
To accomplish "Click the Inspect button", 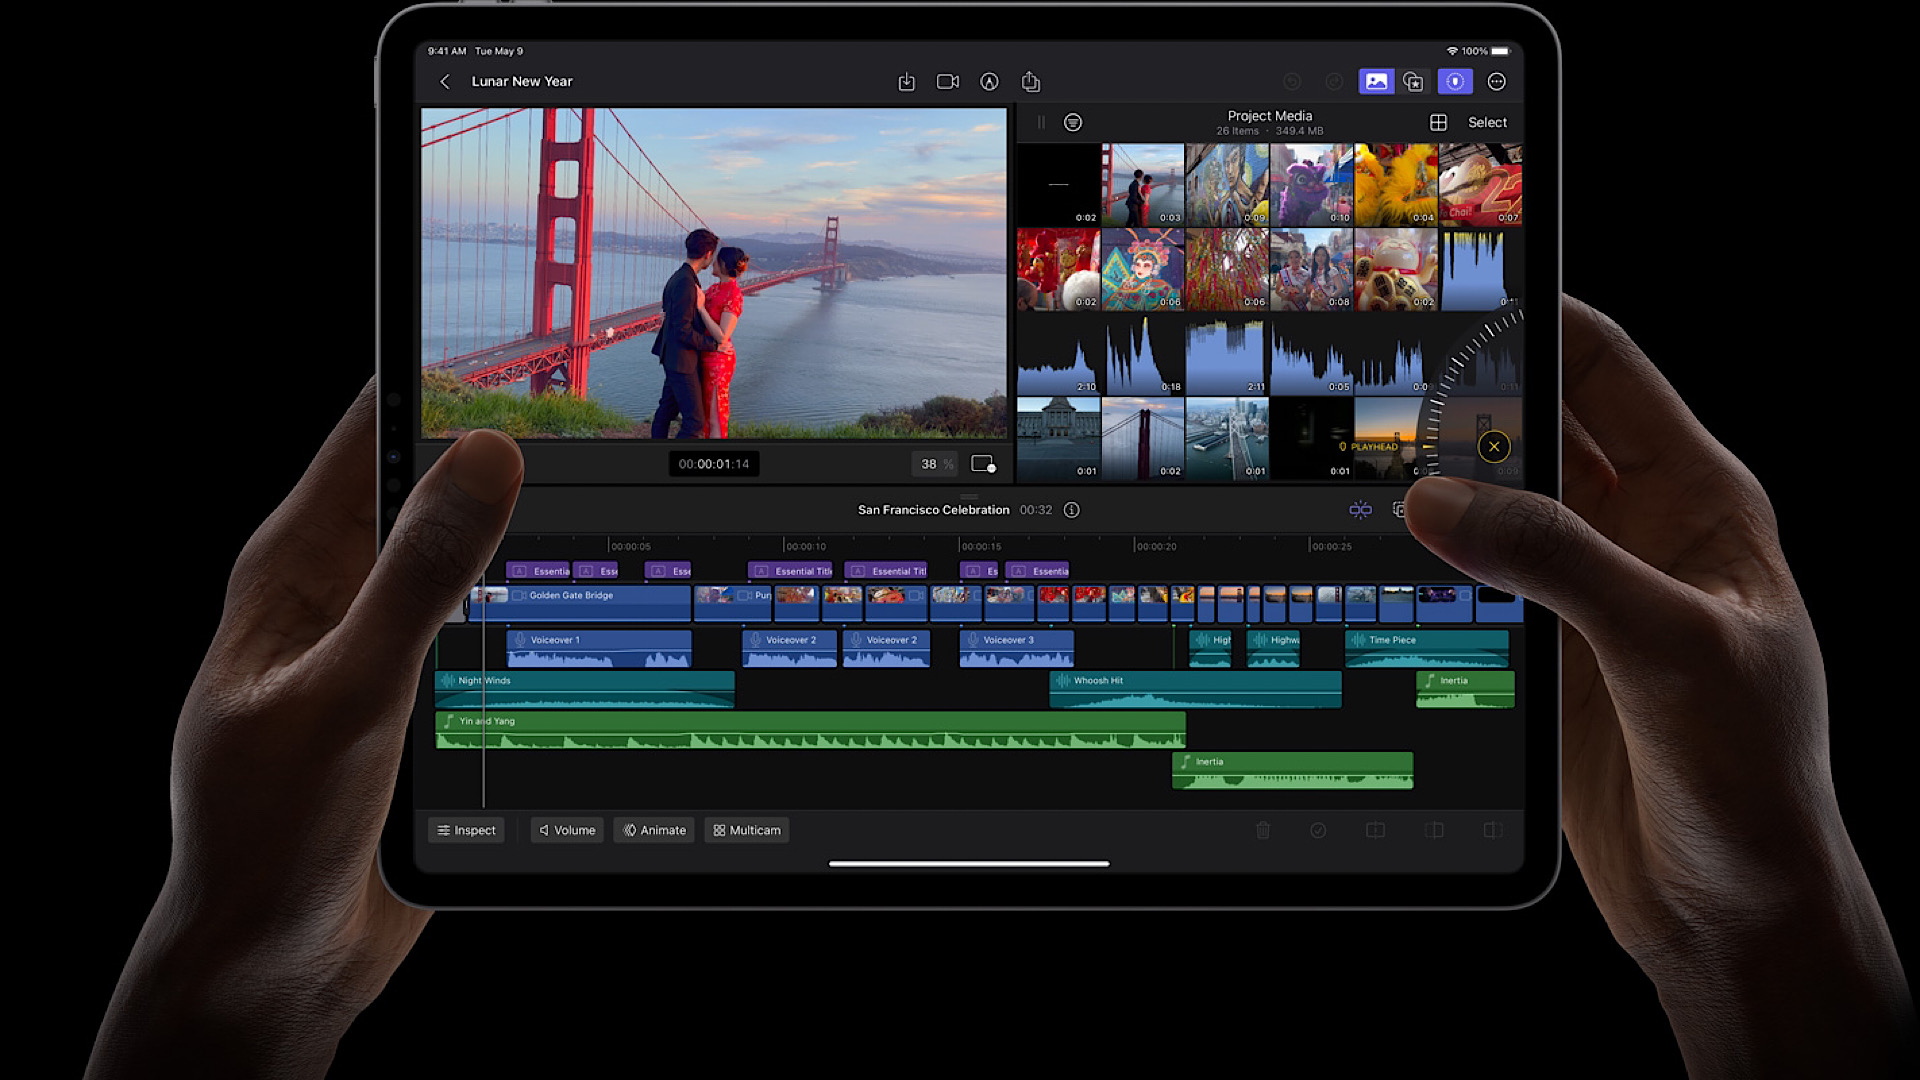I will pyautogui.click(x=466, y=830).
